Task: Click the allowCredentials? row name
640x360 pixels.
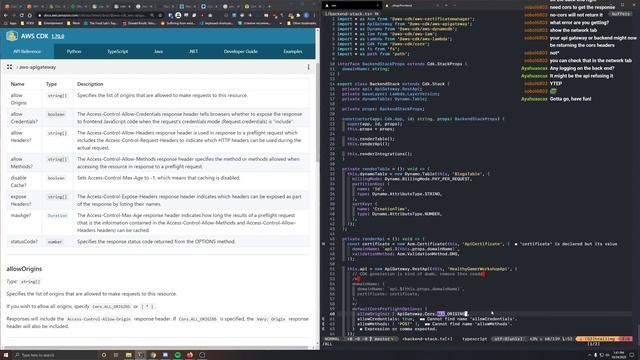Action: coord(24,118)
